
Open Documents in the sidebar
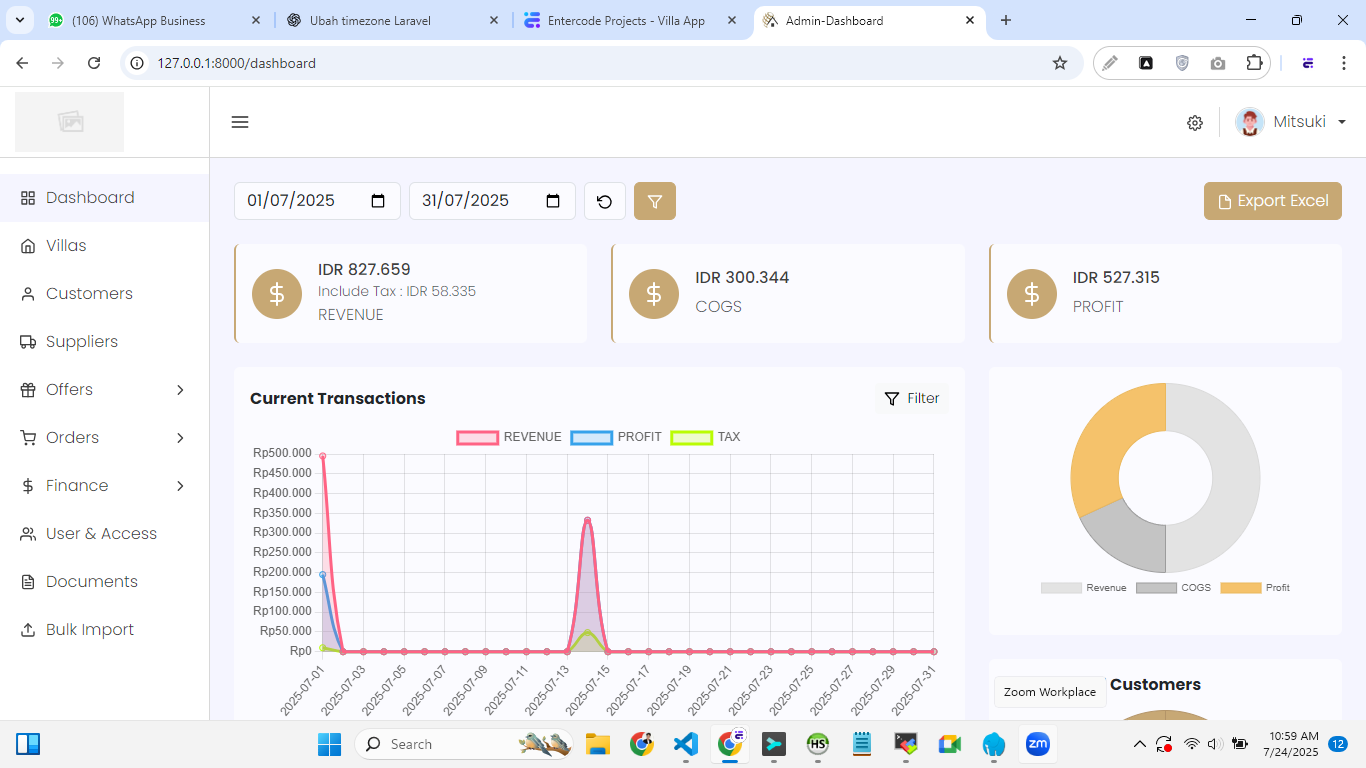(104, 582)
